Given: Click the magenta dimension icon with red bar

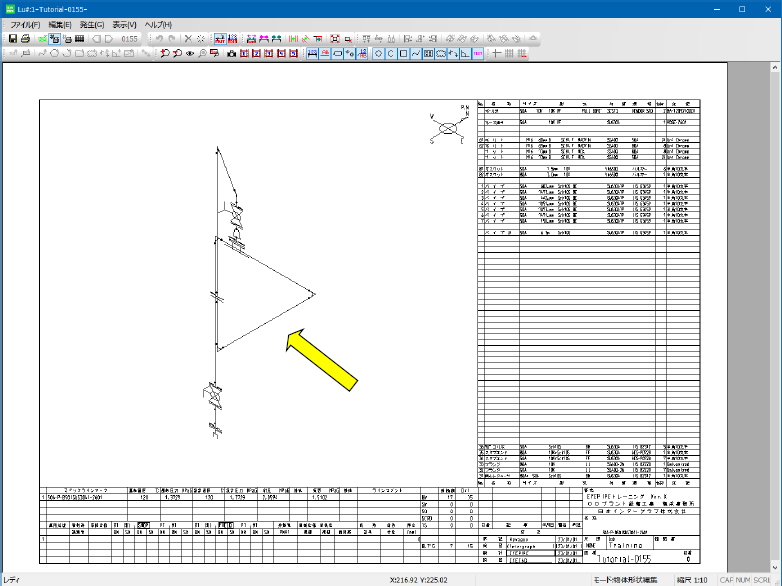Looking at the screenshot, I should point(250,38).
